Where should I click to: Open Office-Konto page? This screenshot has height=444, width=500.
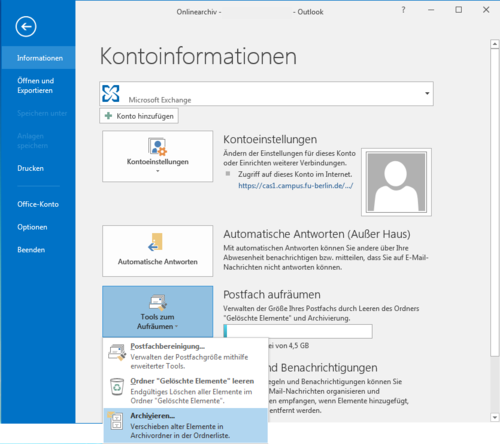point(38,204)
